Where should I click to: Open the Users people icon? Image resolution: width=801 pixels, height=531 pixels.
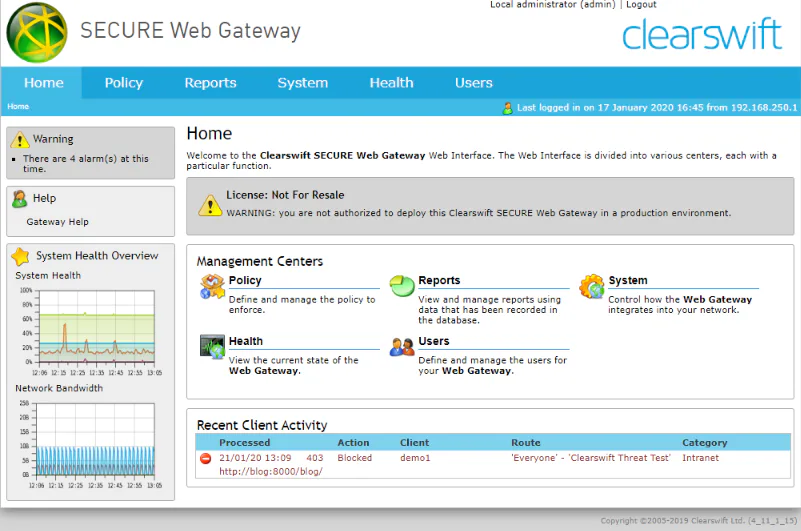[402, 347]
